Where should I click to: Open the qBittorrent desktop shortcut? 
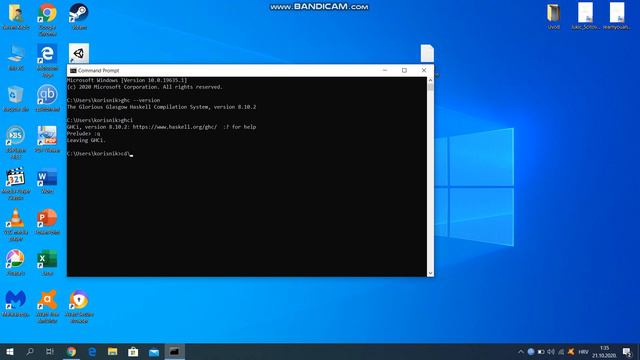tap(47, 98)
